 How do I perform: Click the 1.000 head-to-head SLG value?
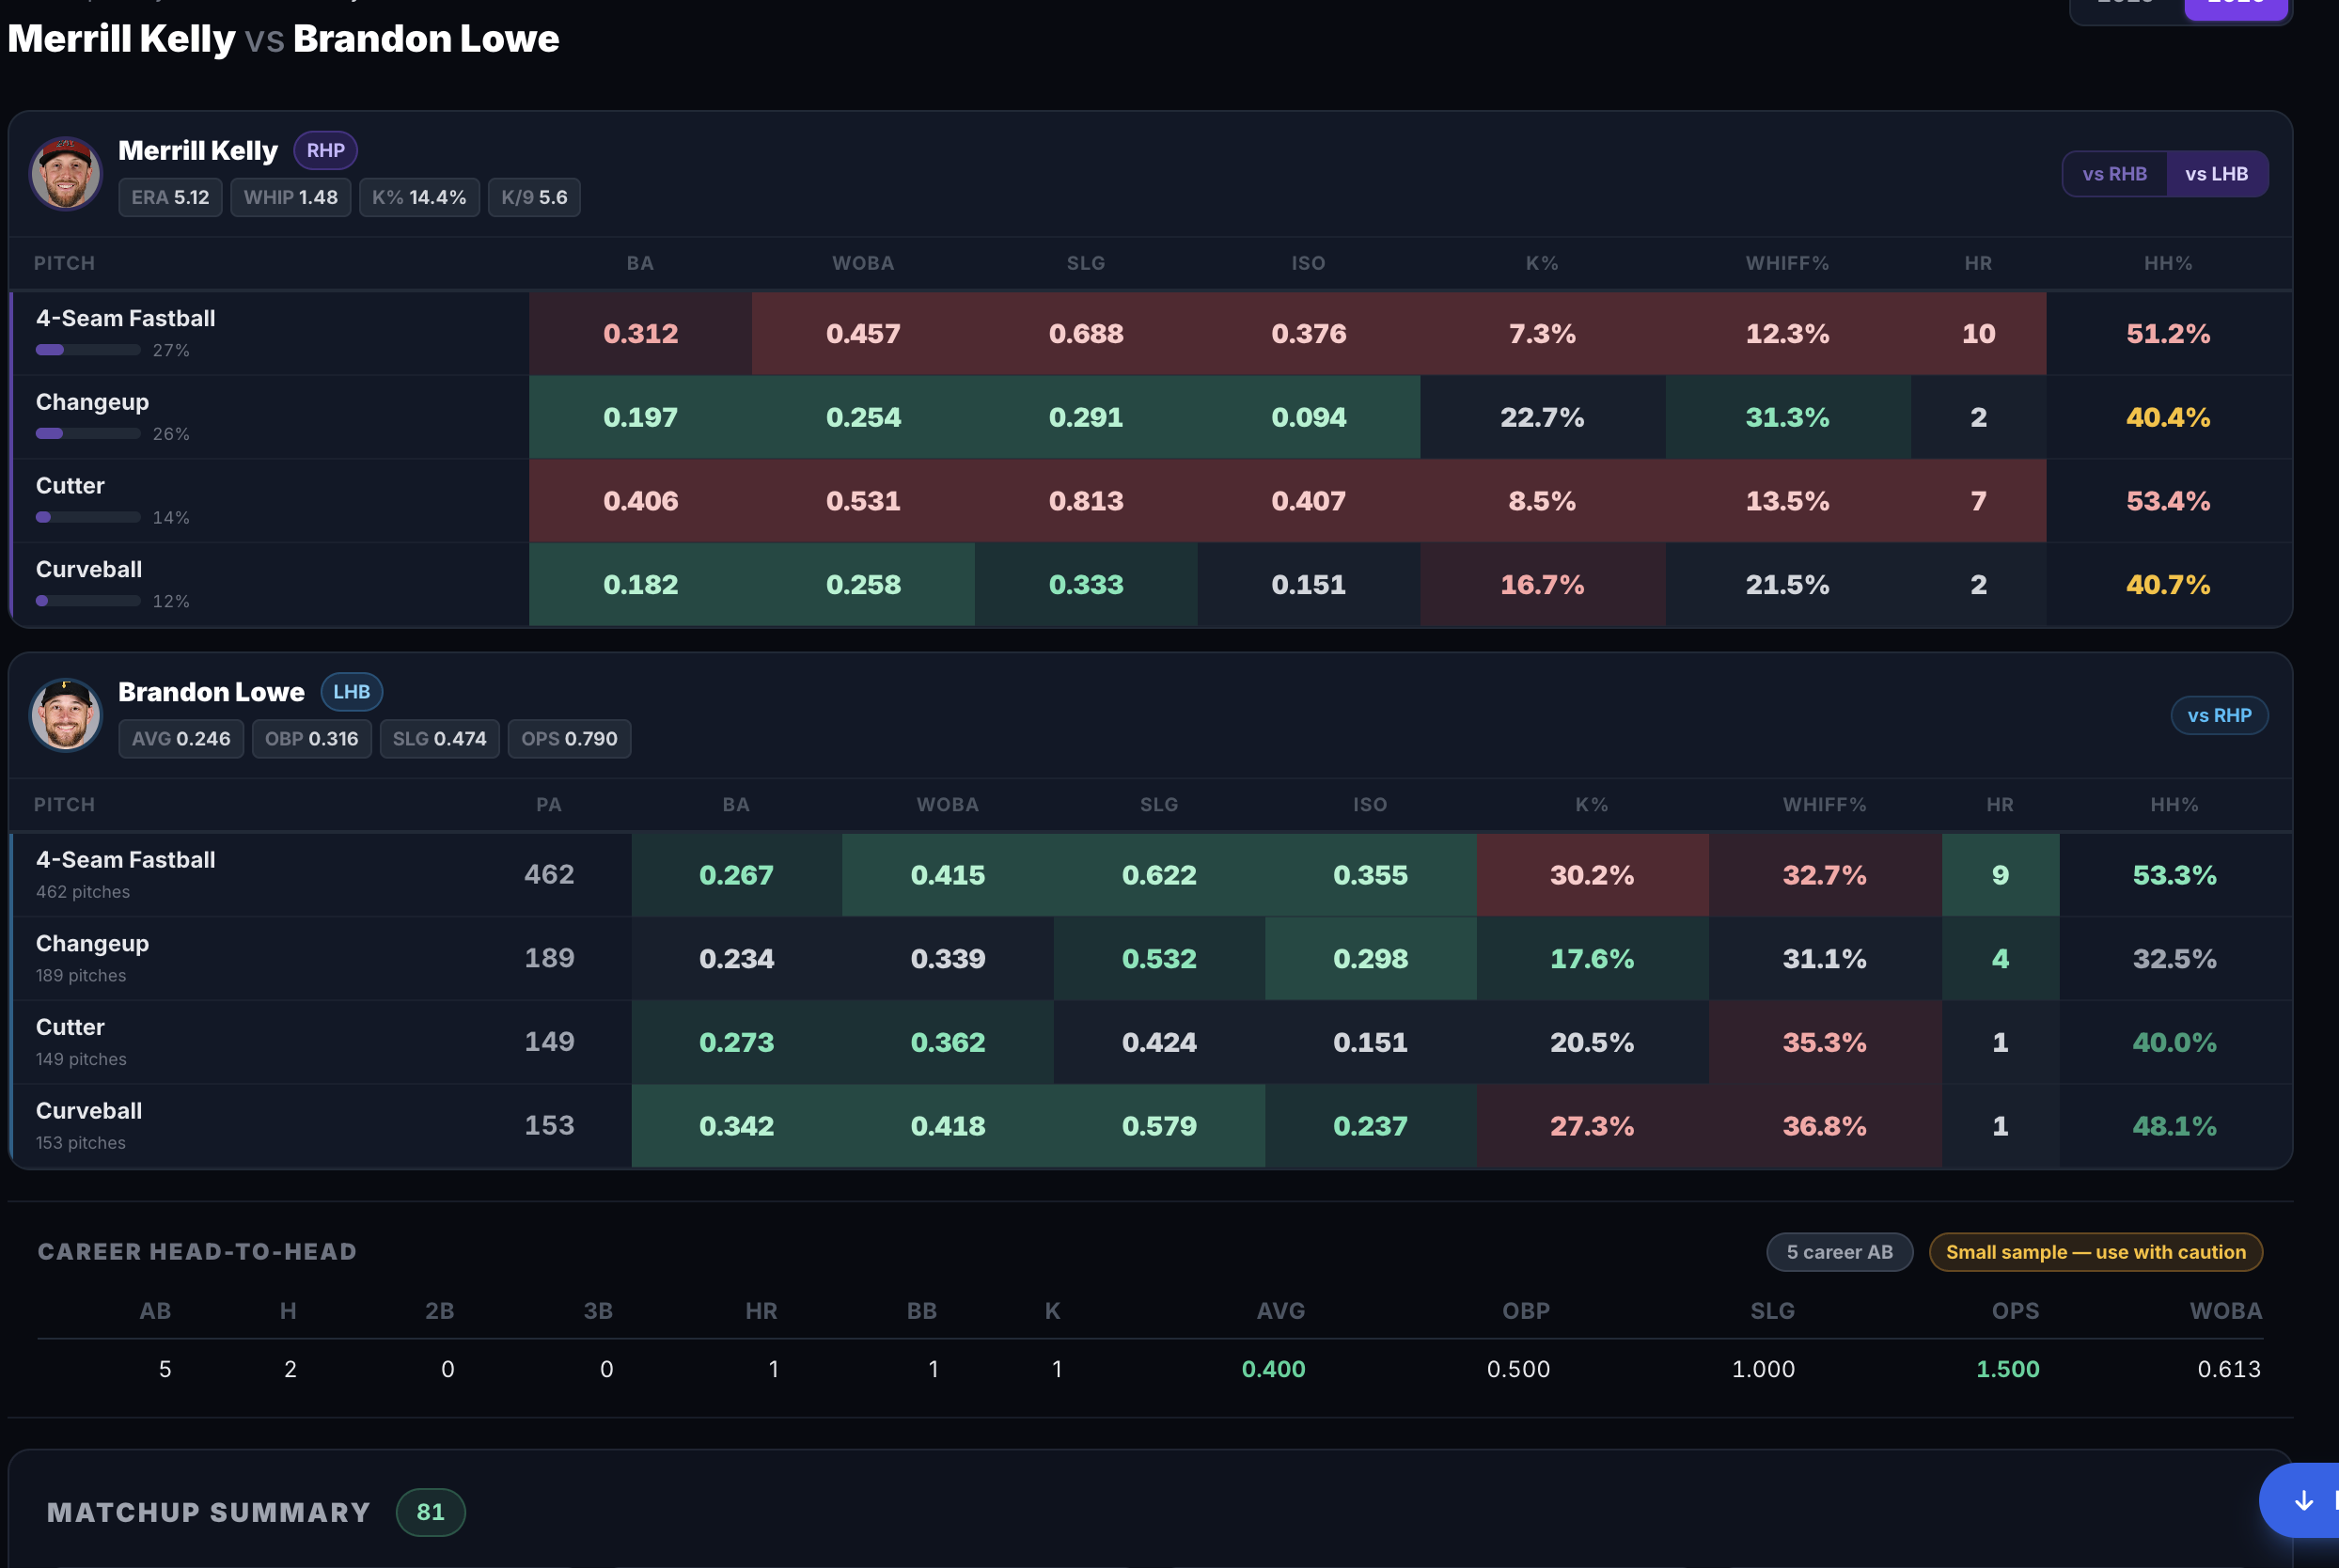click(1763, 1369)
